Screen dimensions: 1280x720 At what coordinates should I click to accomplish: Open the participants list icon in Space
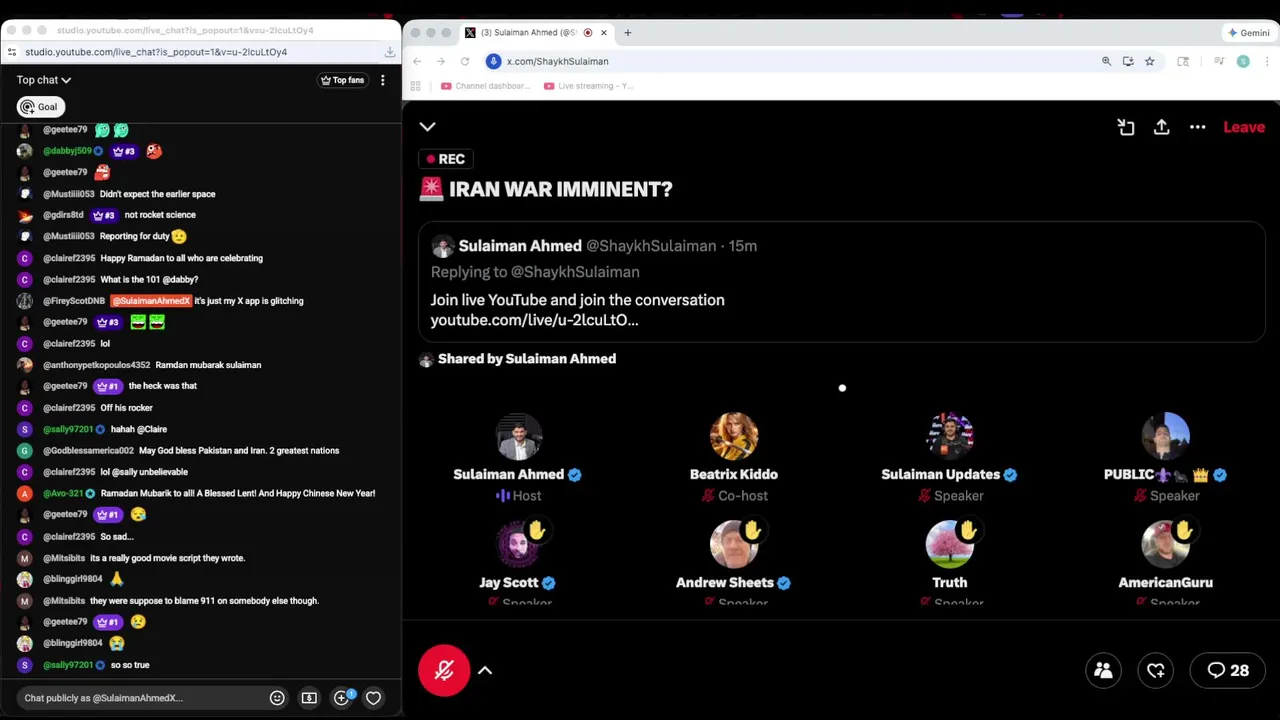[1104, 671]
